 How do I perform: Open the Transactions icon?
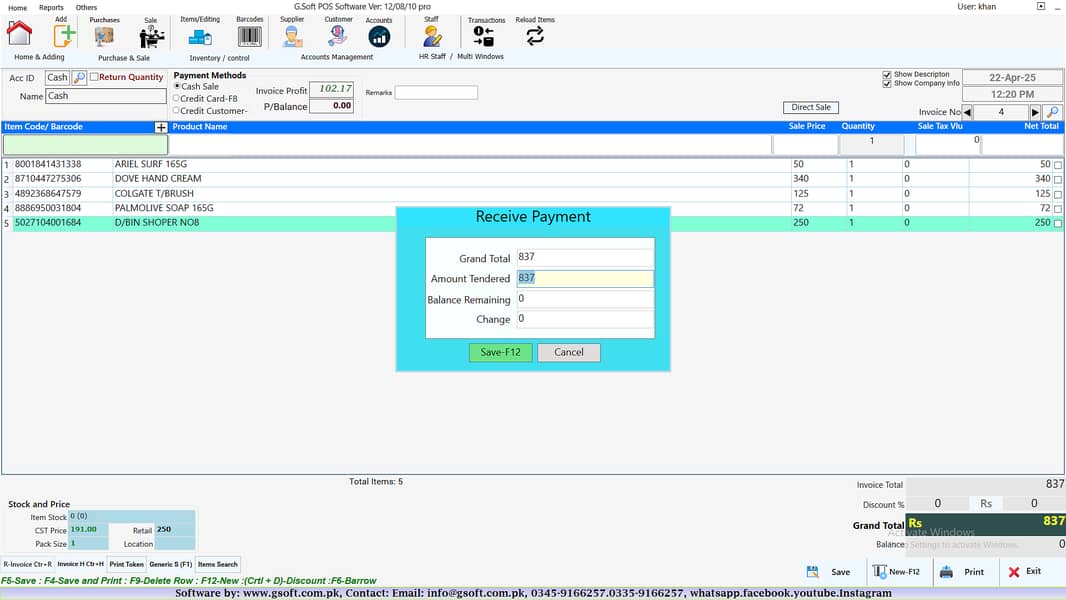(484, 36)
